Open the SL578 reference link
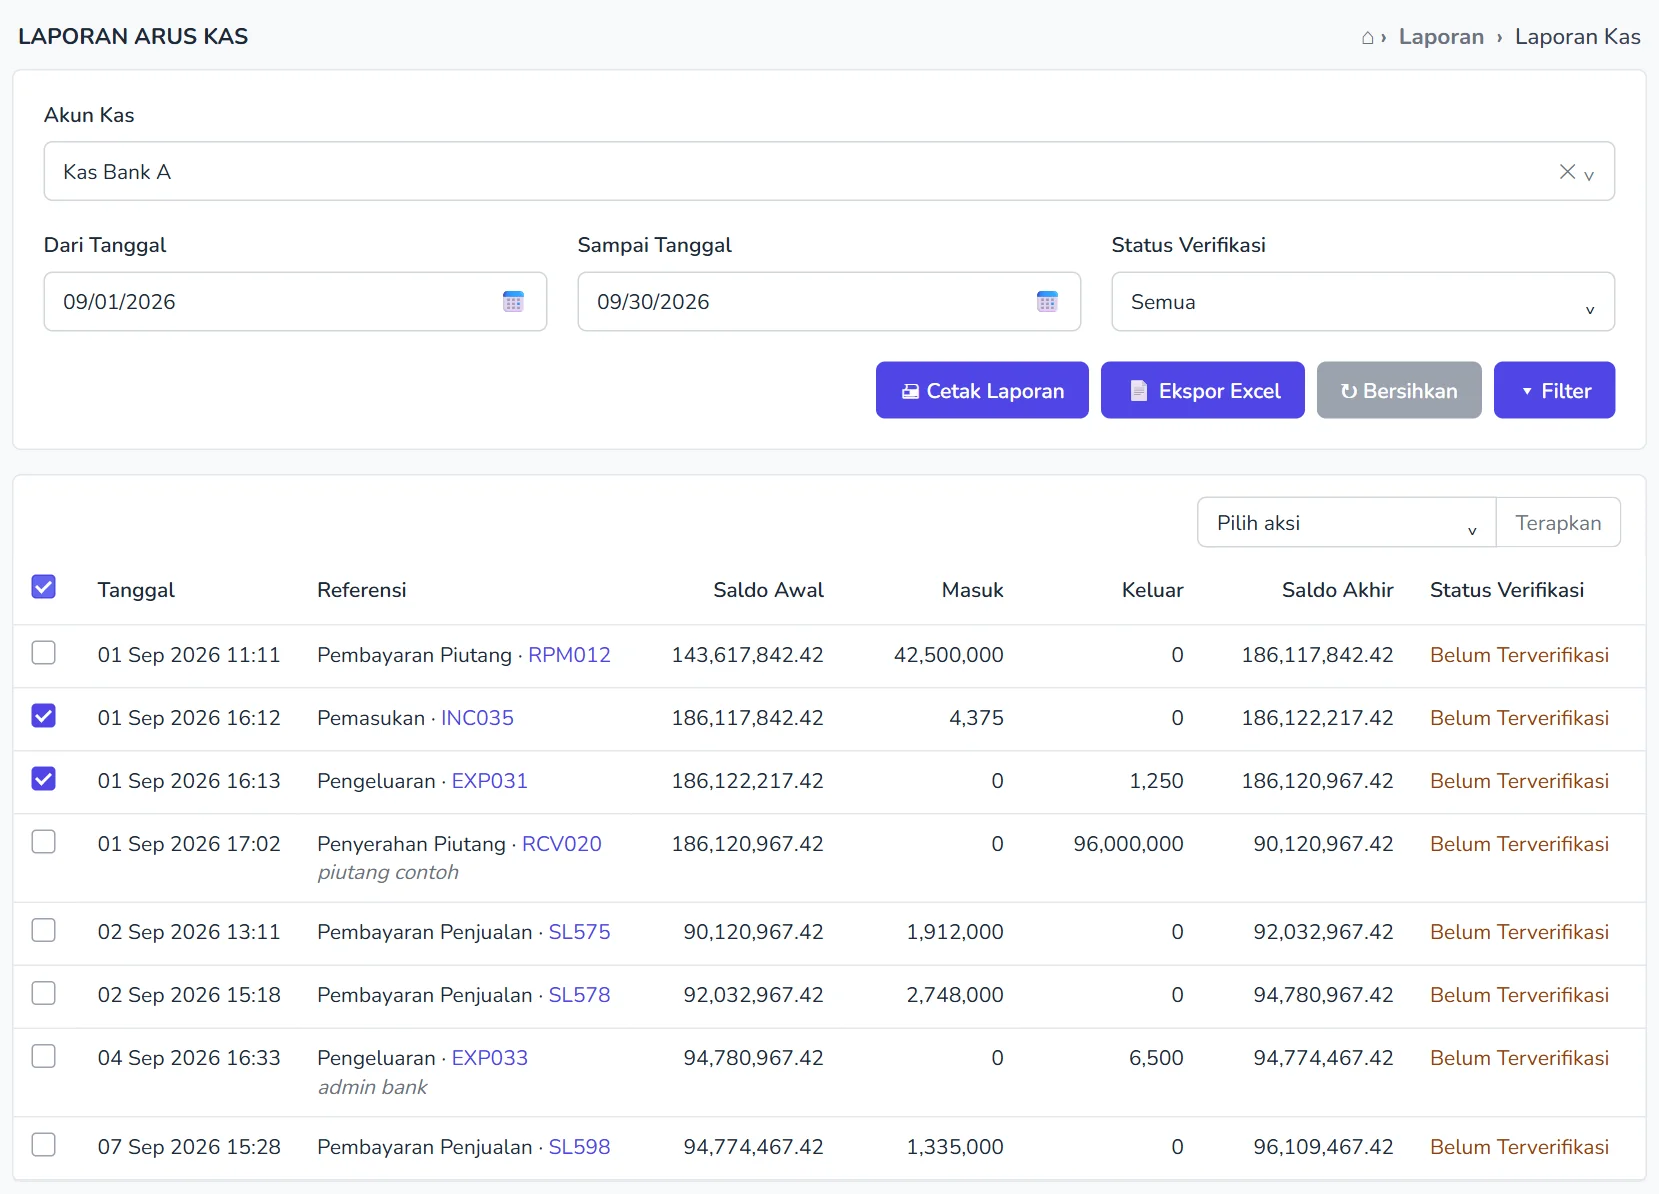Screen dimensions: 1659x1194 [x=579, y=995]
